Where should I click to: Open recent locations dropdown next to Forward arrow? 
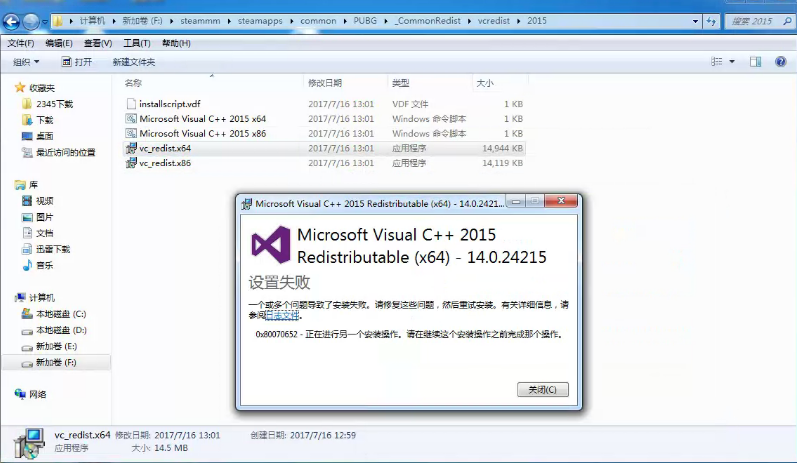[44, 22]
